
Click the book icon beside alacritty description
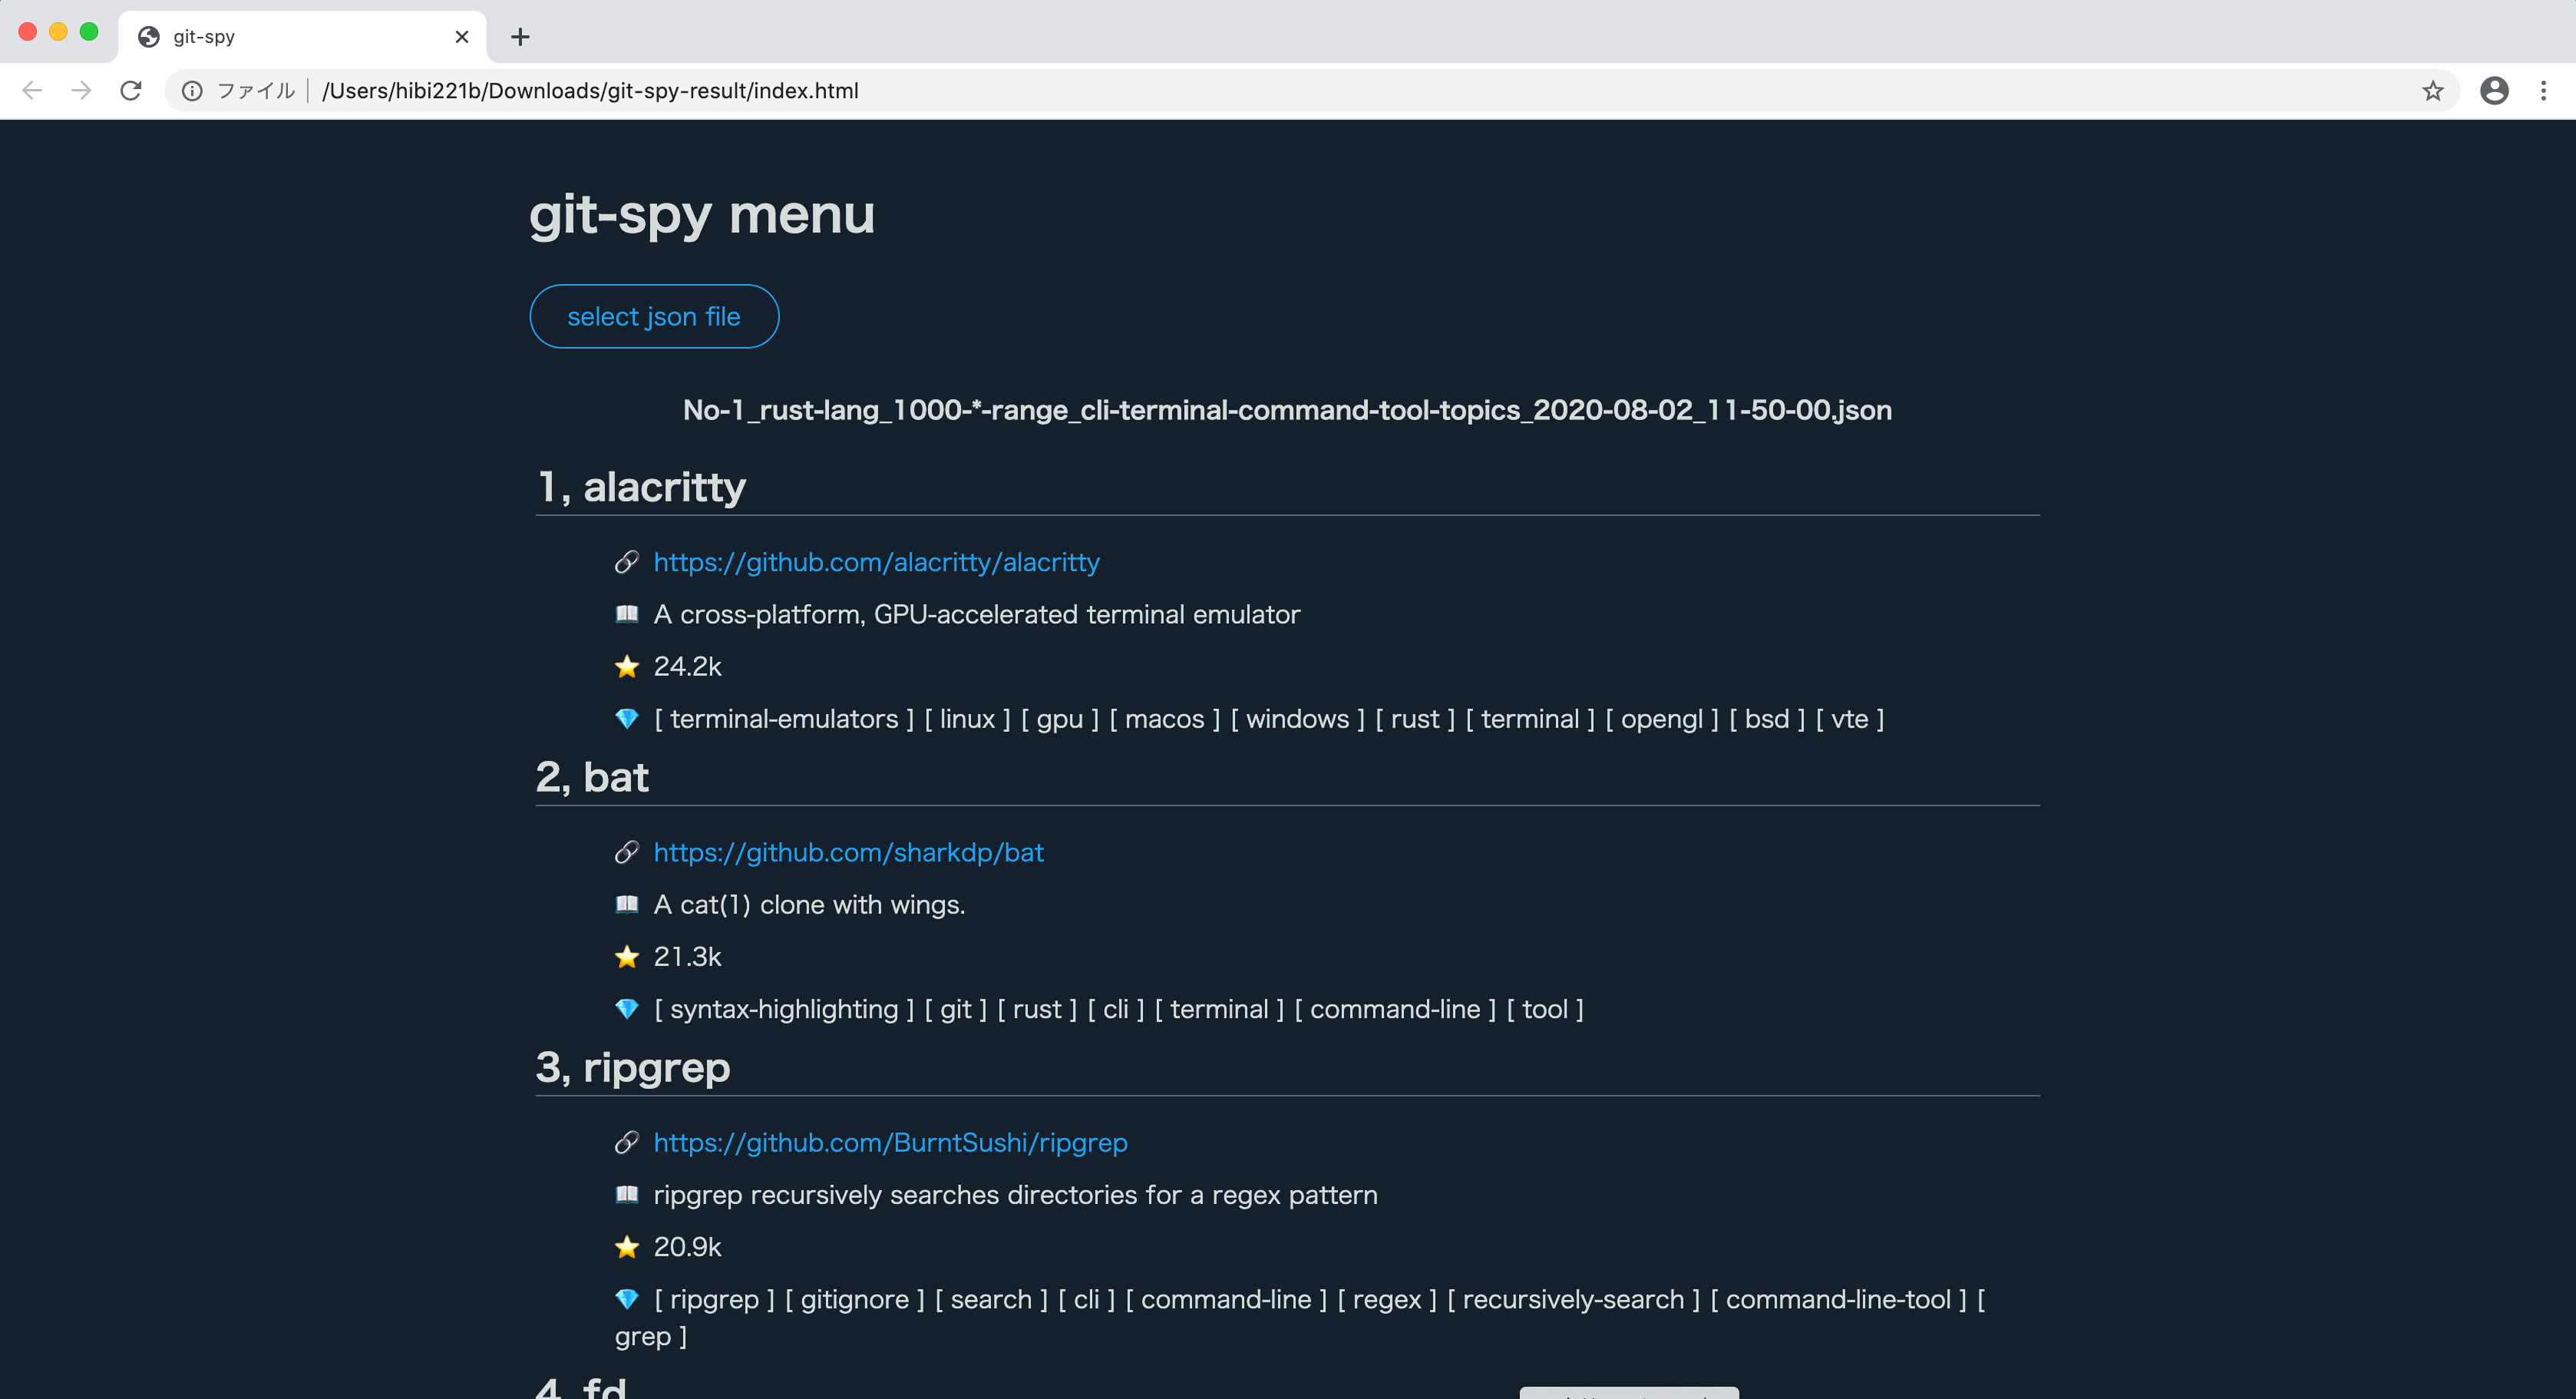[627, 614]
